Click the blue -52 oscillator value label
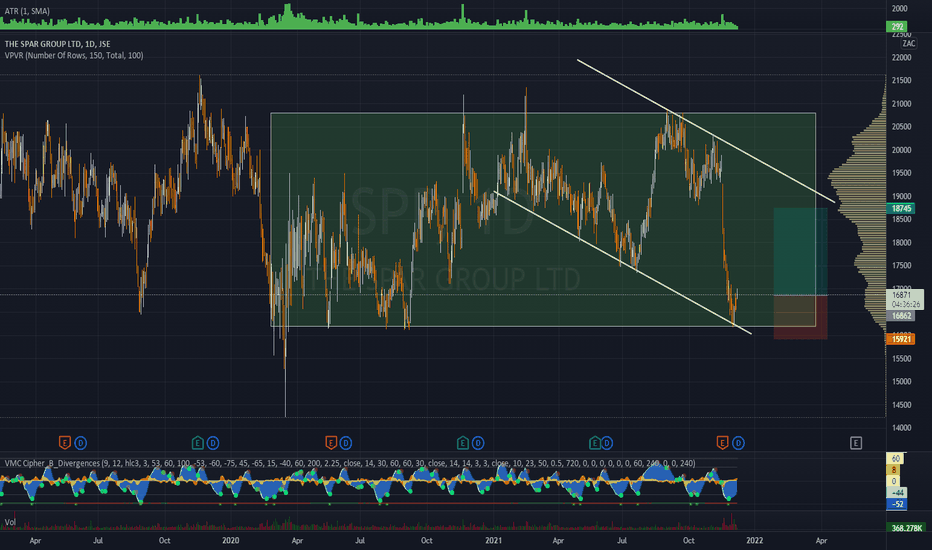 pyautogui.click(x=896, y=504)
